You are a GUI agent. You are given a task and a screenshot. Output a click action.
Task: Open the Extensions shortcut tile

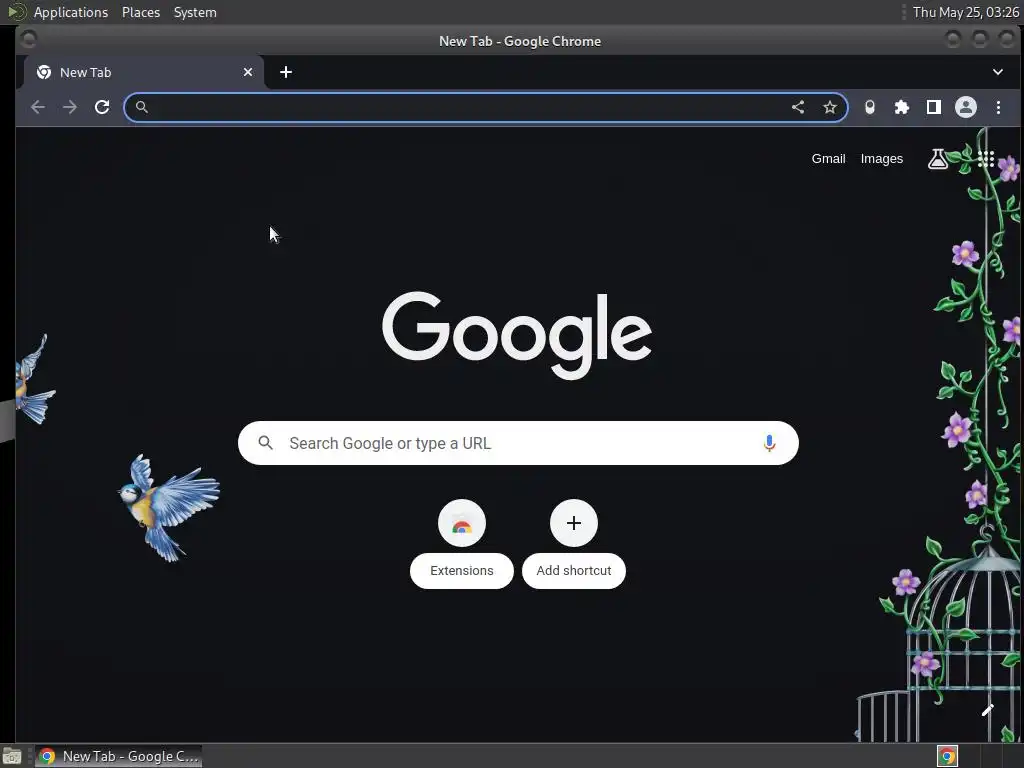tap(462, 523)
